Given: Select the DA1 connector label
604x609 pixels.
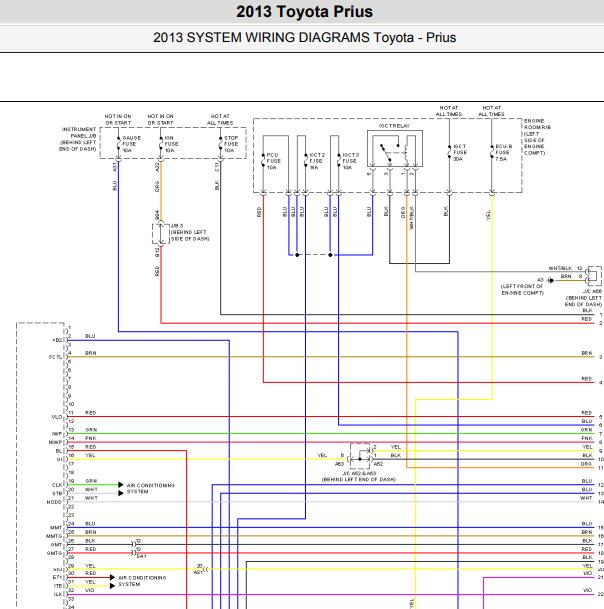Looking at the screenshot, I should pos(141,556).
